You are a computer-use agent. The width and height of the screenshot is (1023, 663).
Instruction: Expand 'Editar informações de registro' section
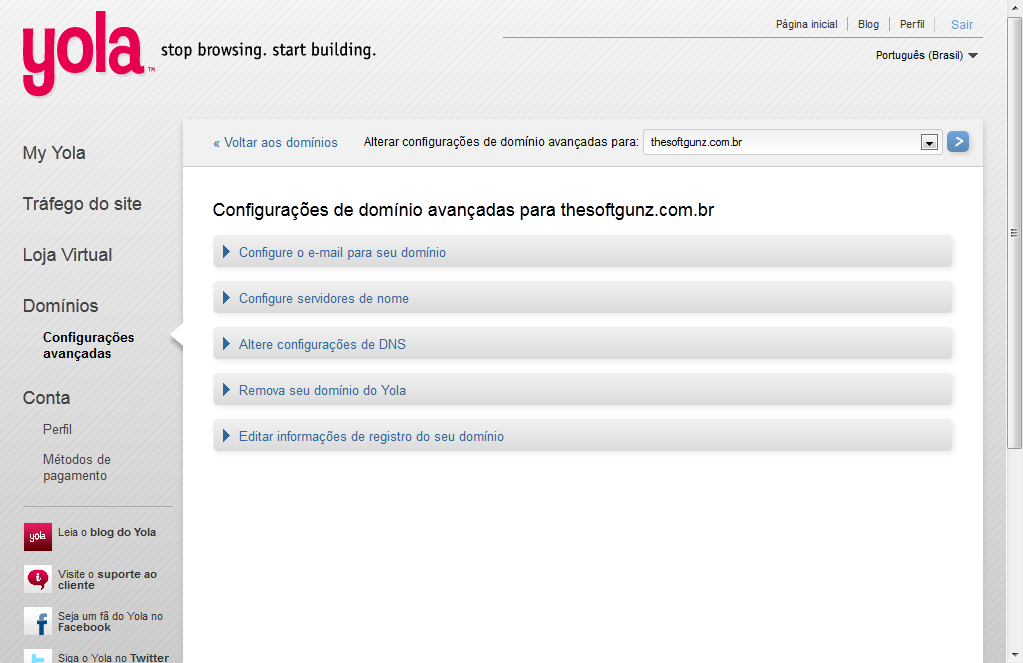tap(582, 436)
